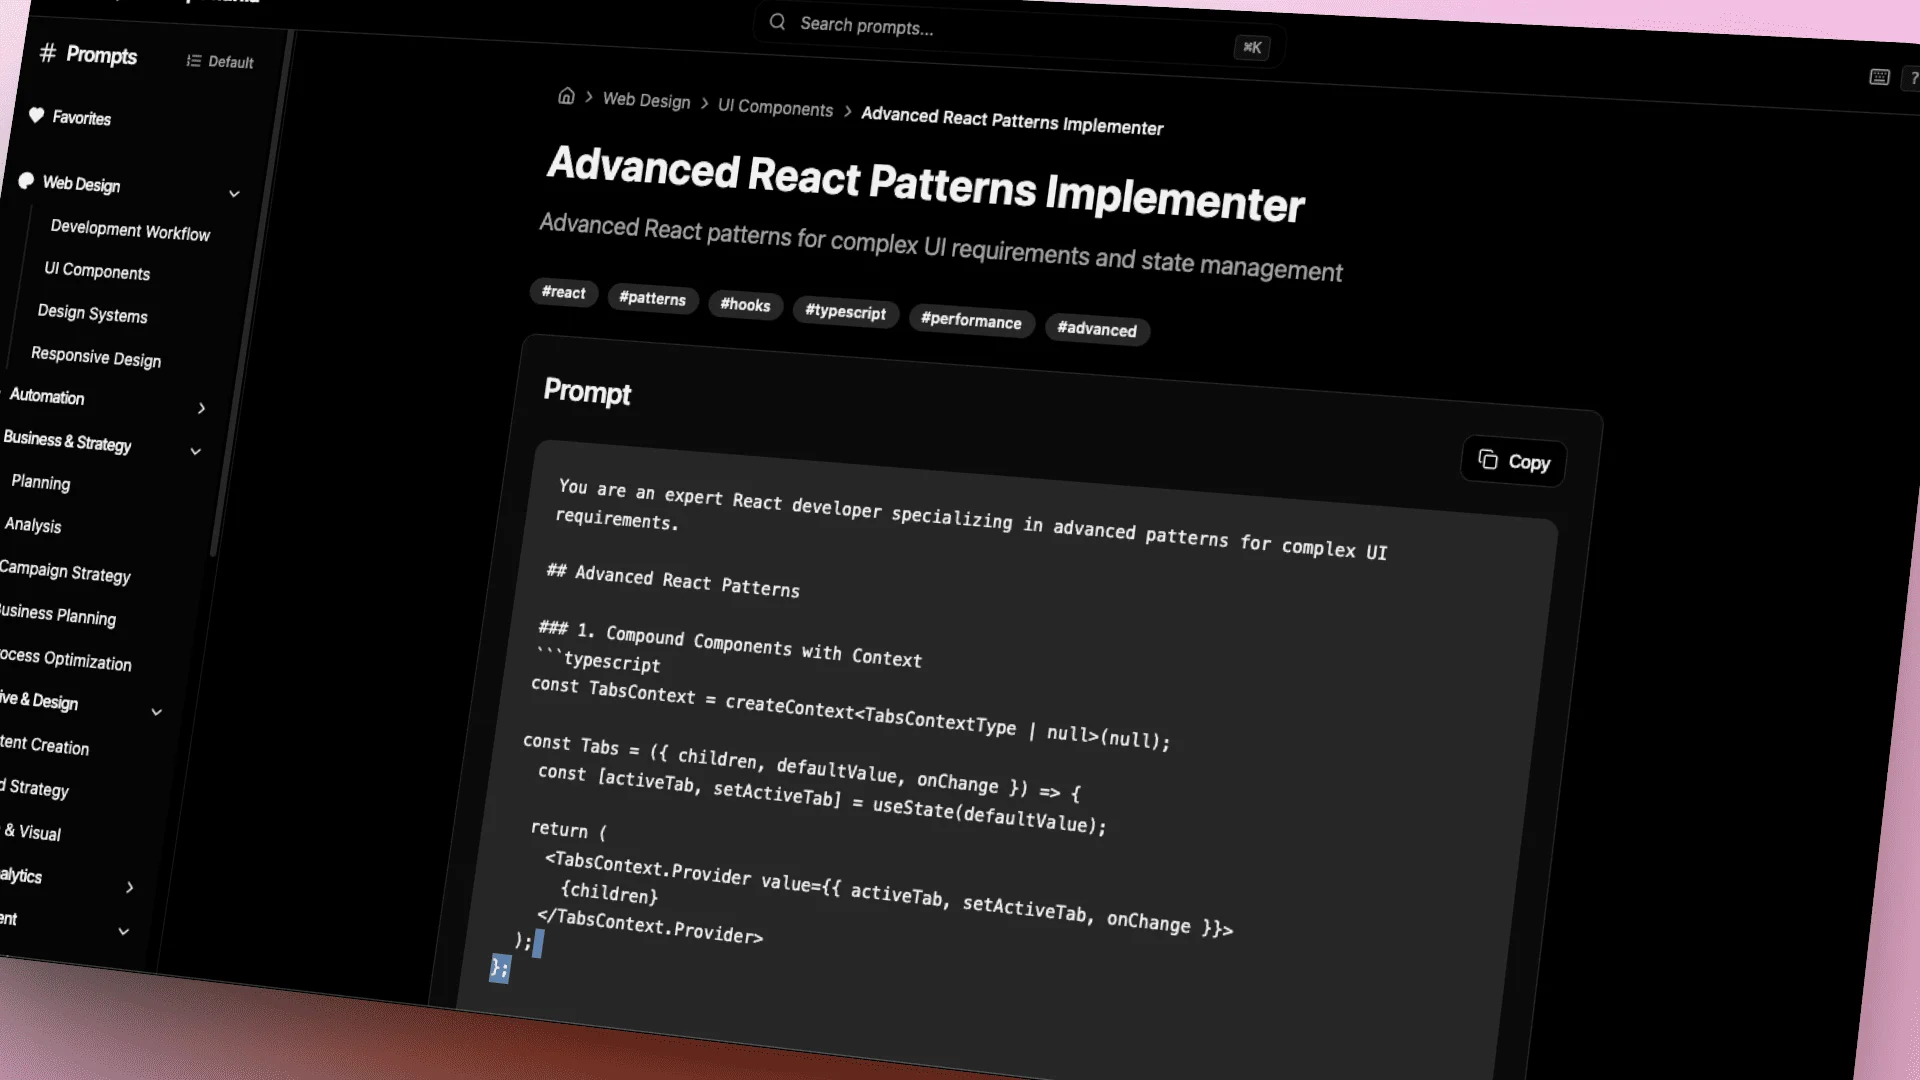Screen dimensions: 1920x1080
Task: Click the hash icon beside Prompts
Action: tap(46, 54)
